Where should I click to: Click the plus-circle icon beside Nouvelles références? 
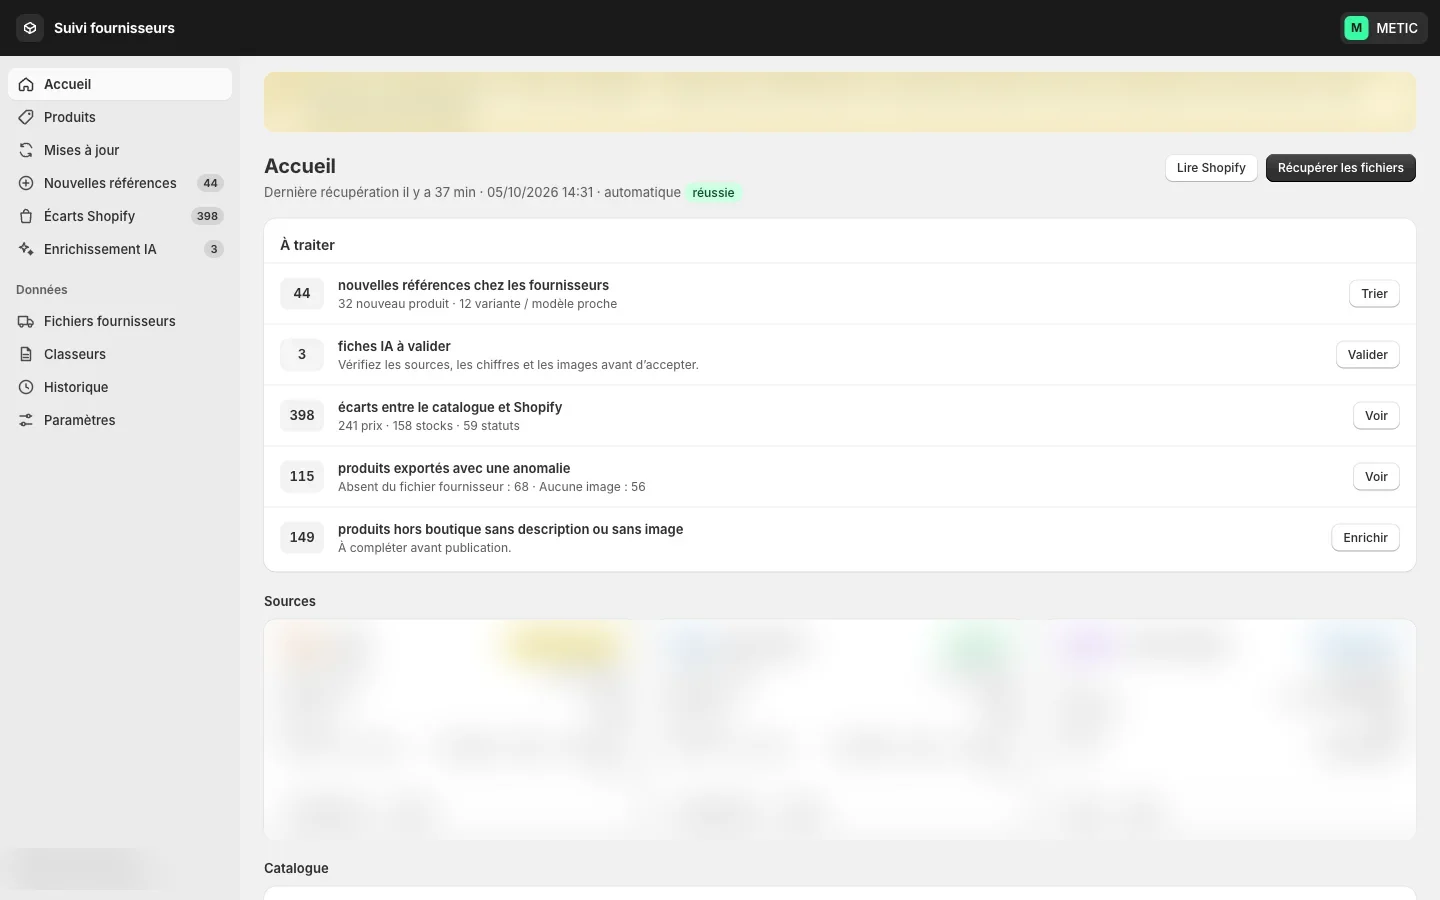click(x=26, y=183)
